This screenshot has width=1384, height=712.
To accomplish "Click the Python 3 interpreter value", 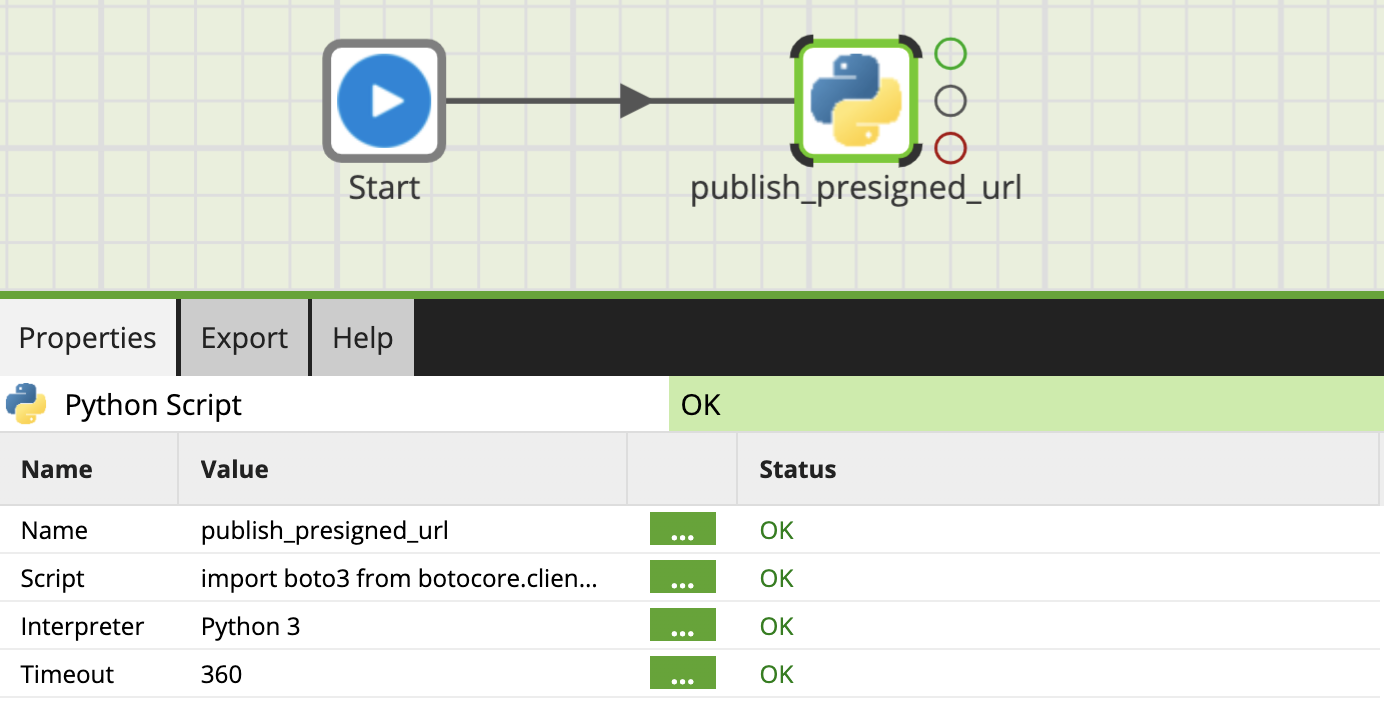I will [x=250, y=626].
